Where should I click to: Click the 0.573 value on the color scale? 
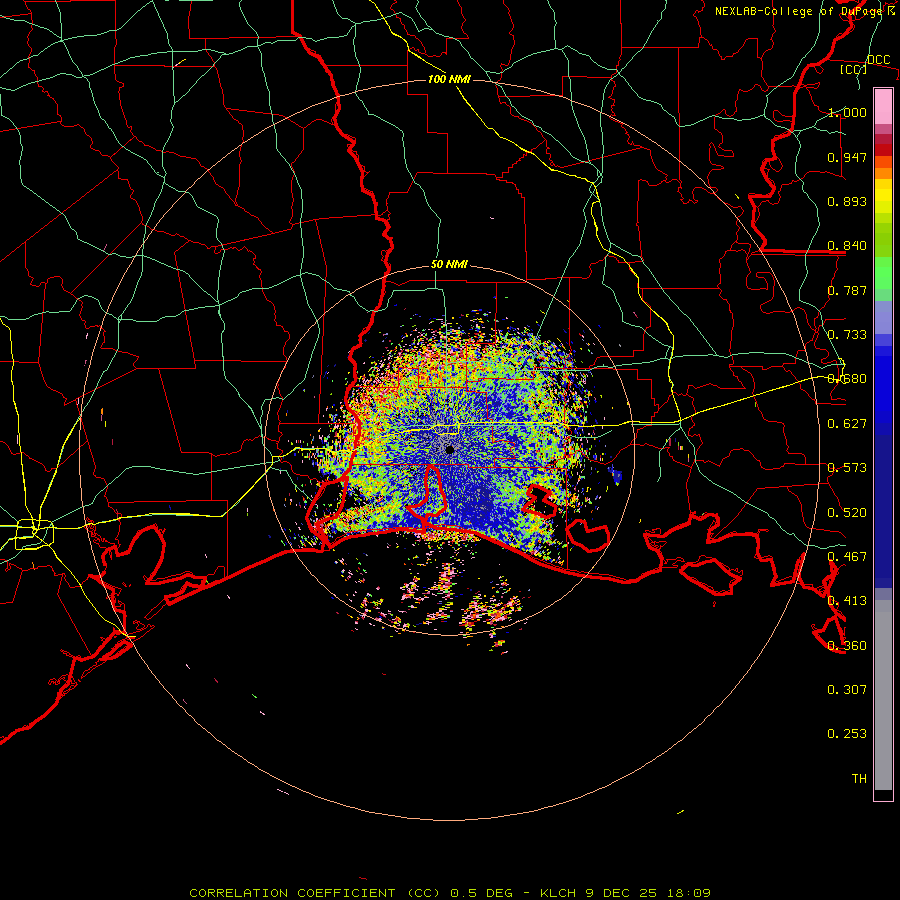[x=847, y=468]
